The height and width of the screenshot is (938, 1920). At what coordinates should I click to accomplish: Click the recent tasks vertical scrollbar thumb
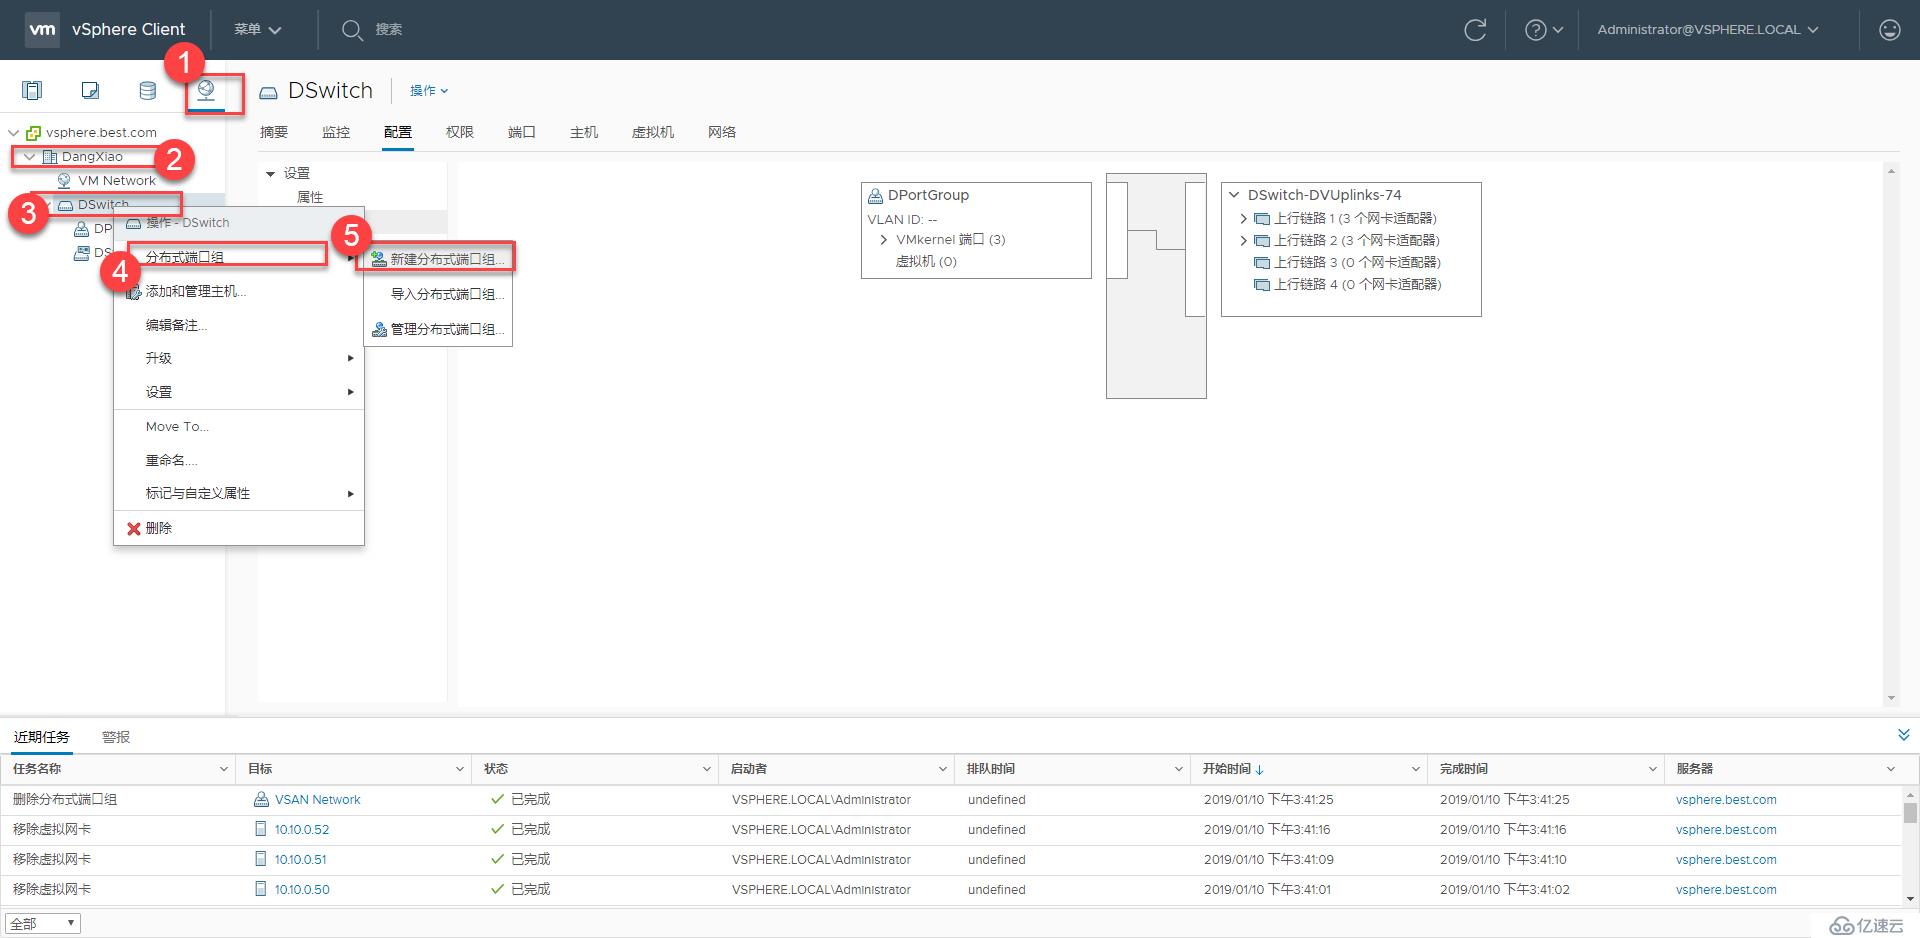[x=1910, y=812]
